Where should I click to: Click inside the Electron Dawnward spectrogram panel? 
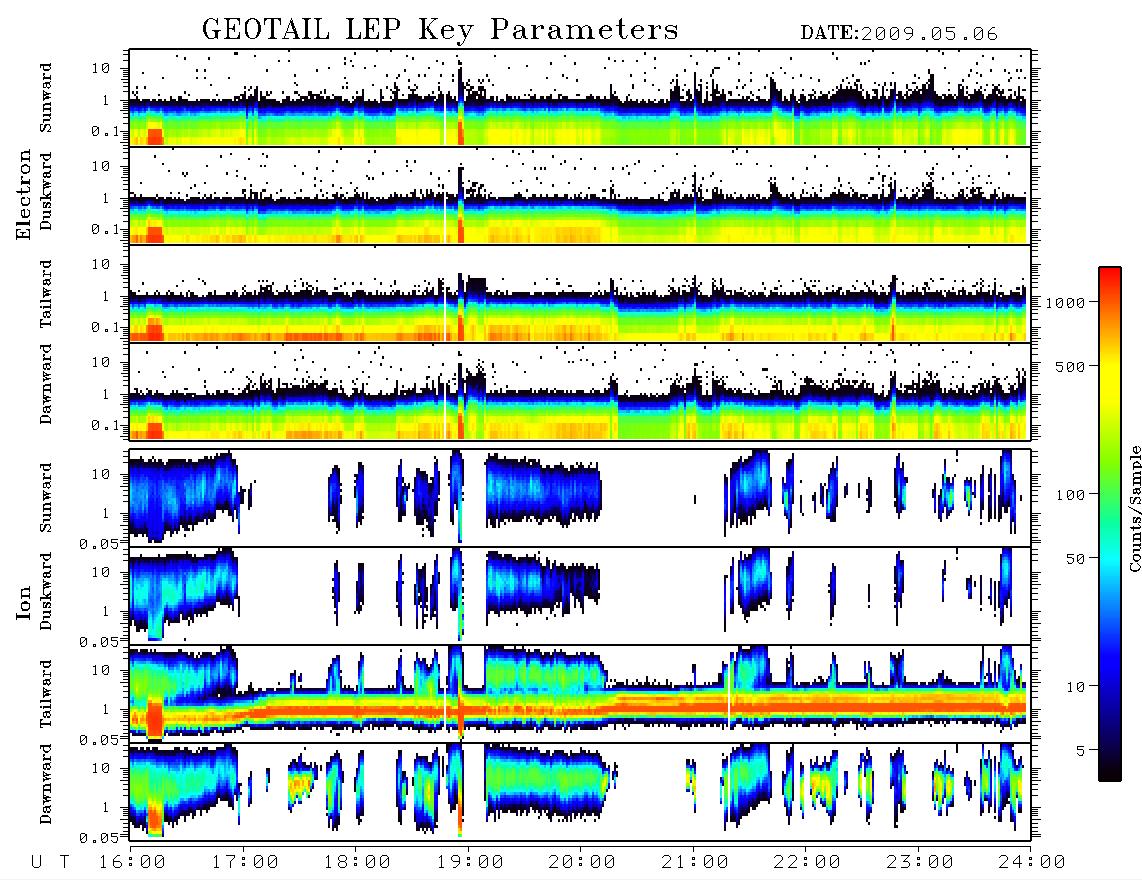click(580, 391)
